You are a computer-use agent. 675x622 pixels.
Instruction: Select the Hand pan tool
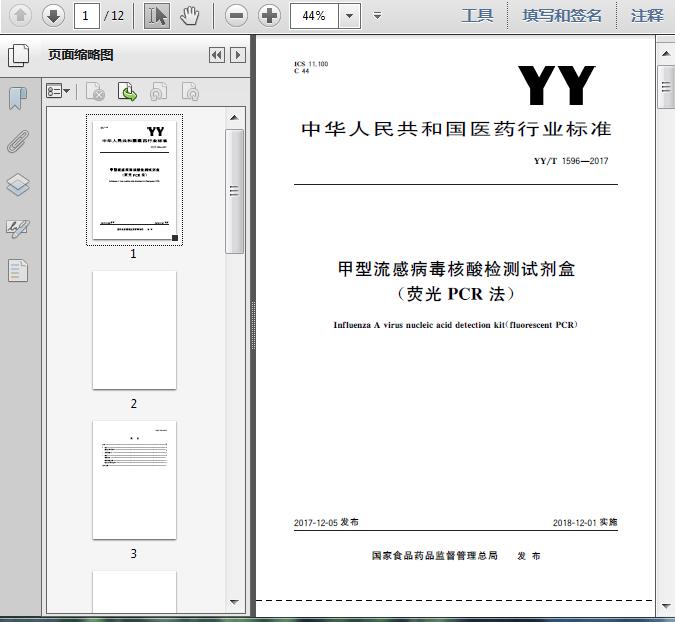[190, 15]
